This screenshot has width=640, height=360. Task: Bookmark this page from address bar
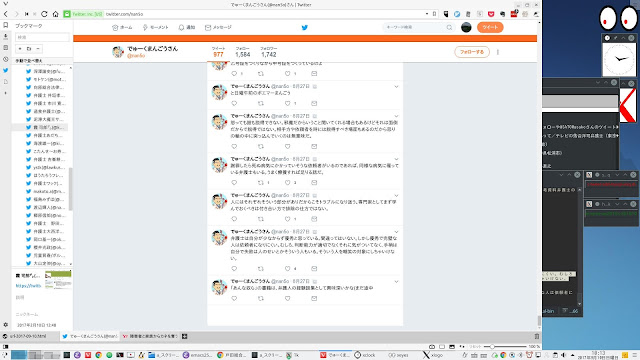434,14
